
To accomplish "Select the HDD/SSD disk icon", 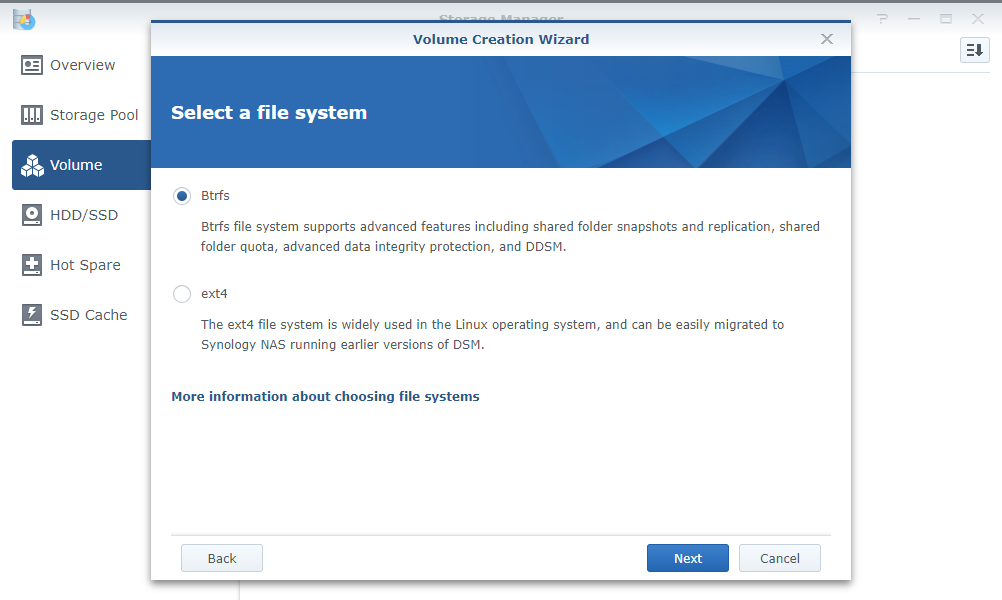I will [x=32, y=215].
